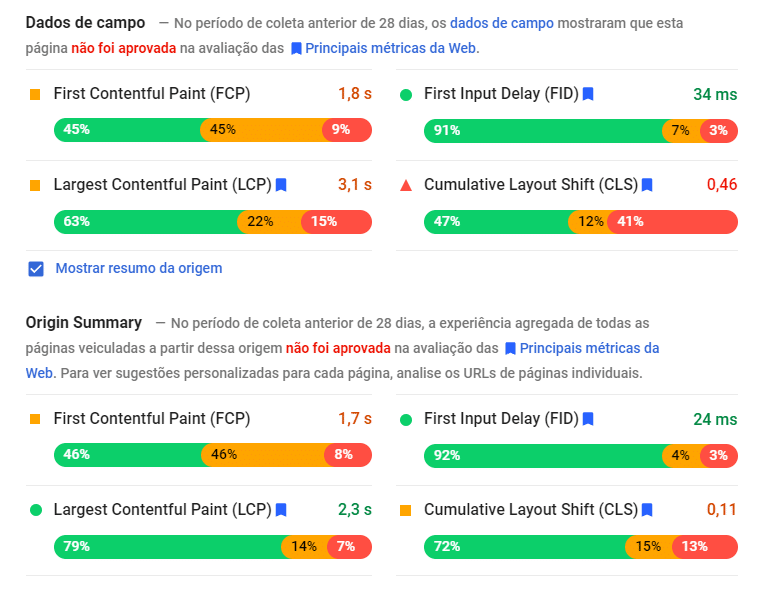Viewport: 759px width, 600px height.
Task: Click bookmark icon beside Origin Summary CLS
Action: 647,510
